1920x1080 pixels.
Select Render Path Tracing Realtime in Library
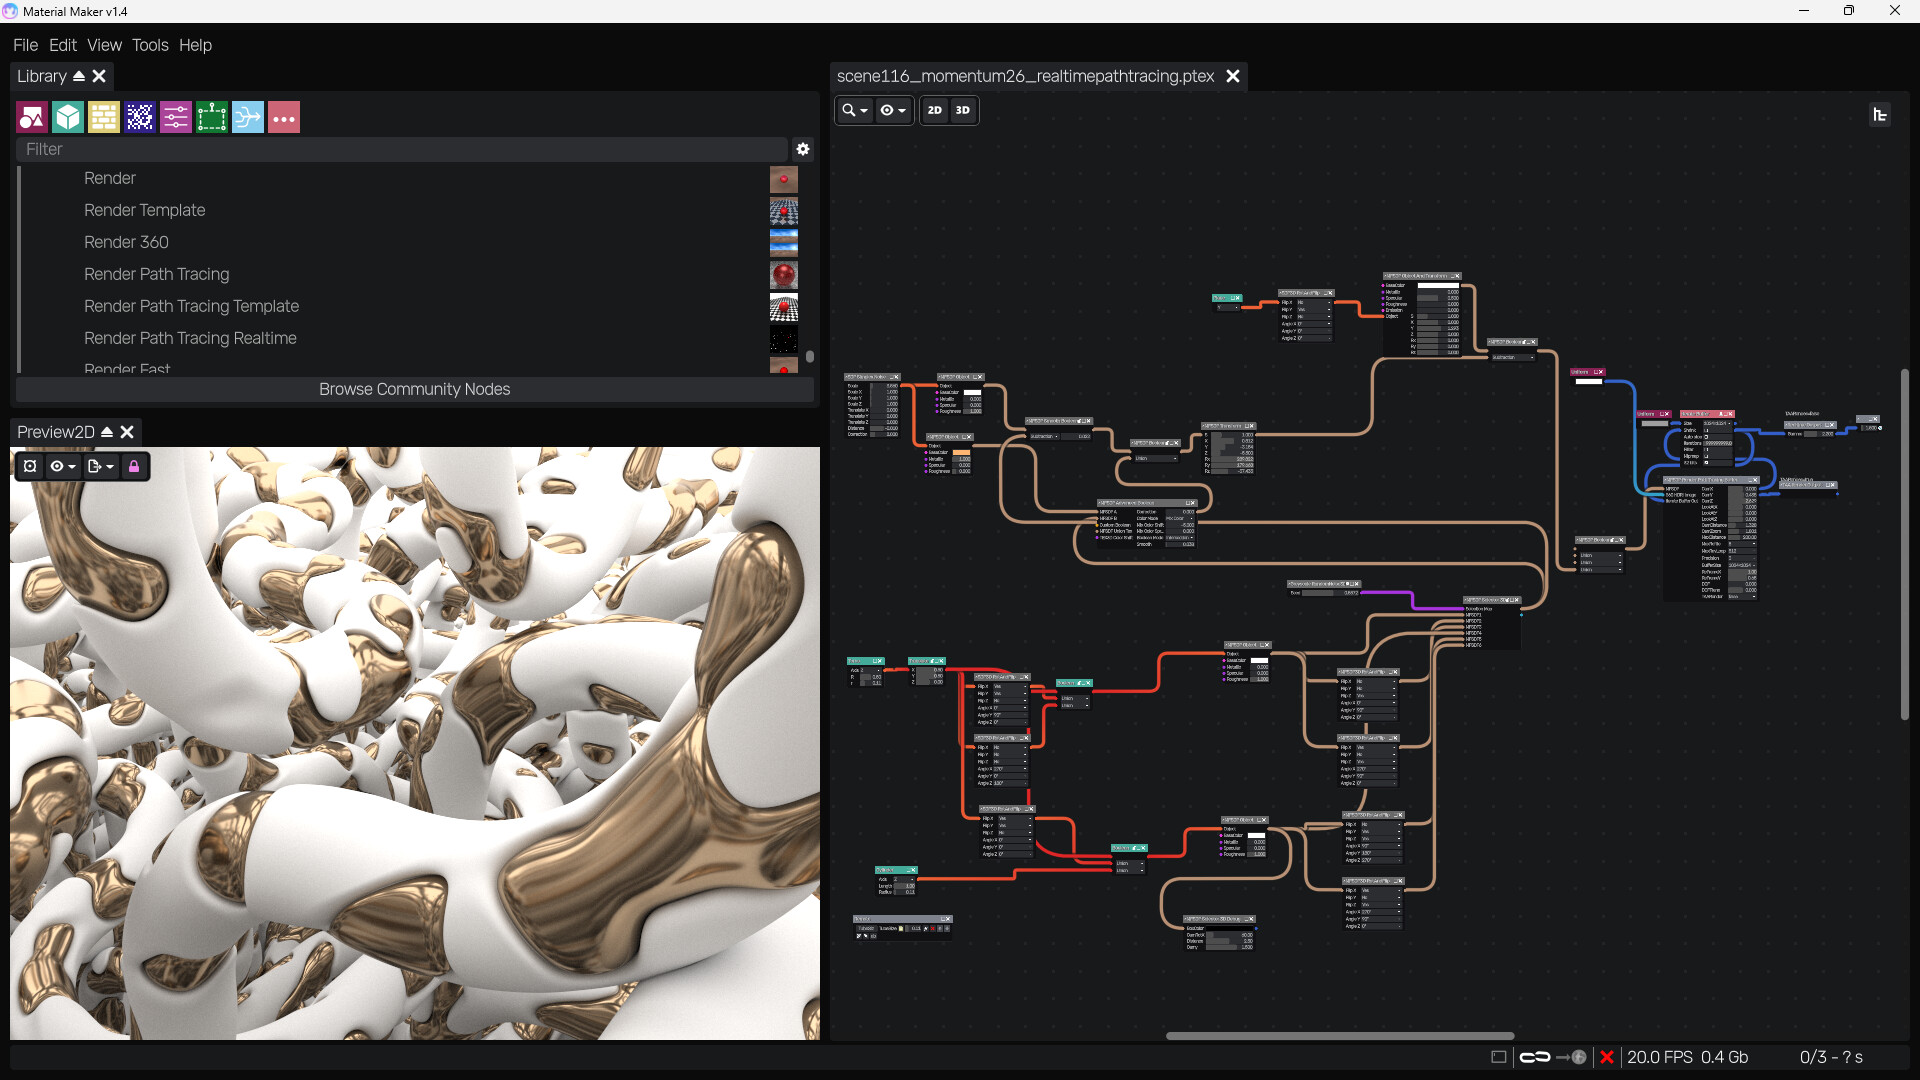pos(190,338)
